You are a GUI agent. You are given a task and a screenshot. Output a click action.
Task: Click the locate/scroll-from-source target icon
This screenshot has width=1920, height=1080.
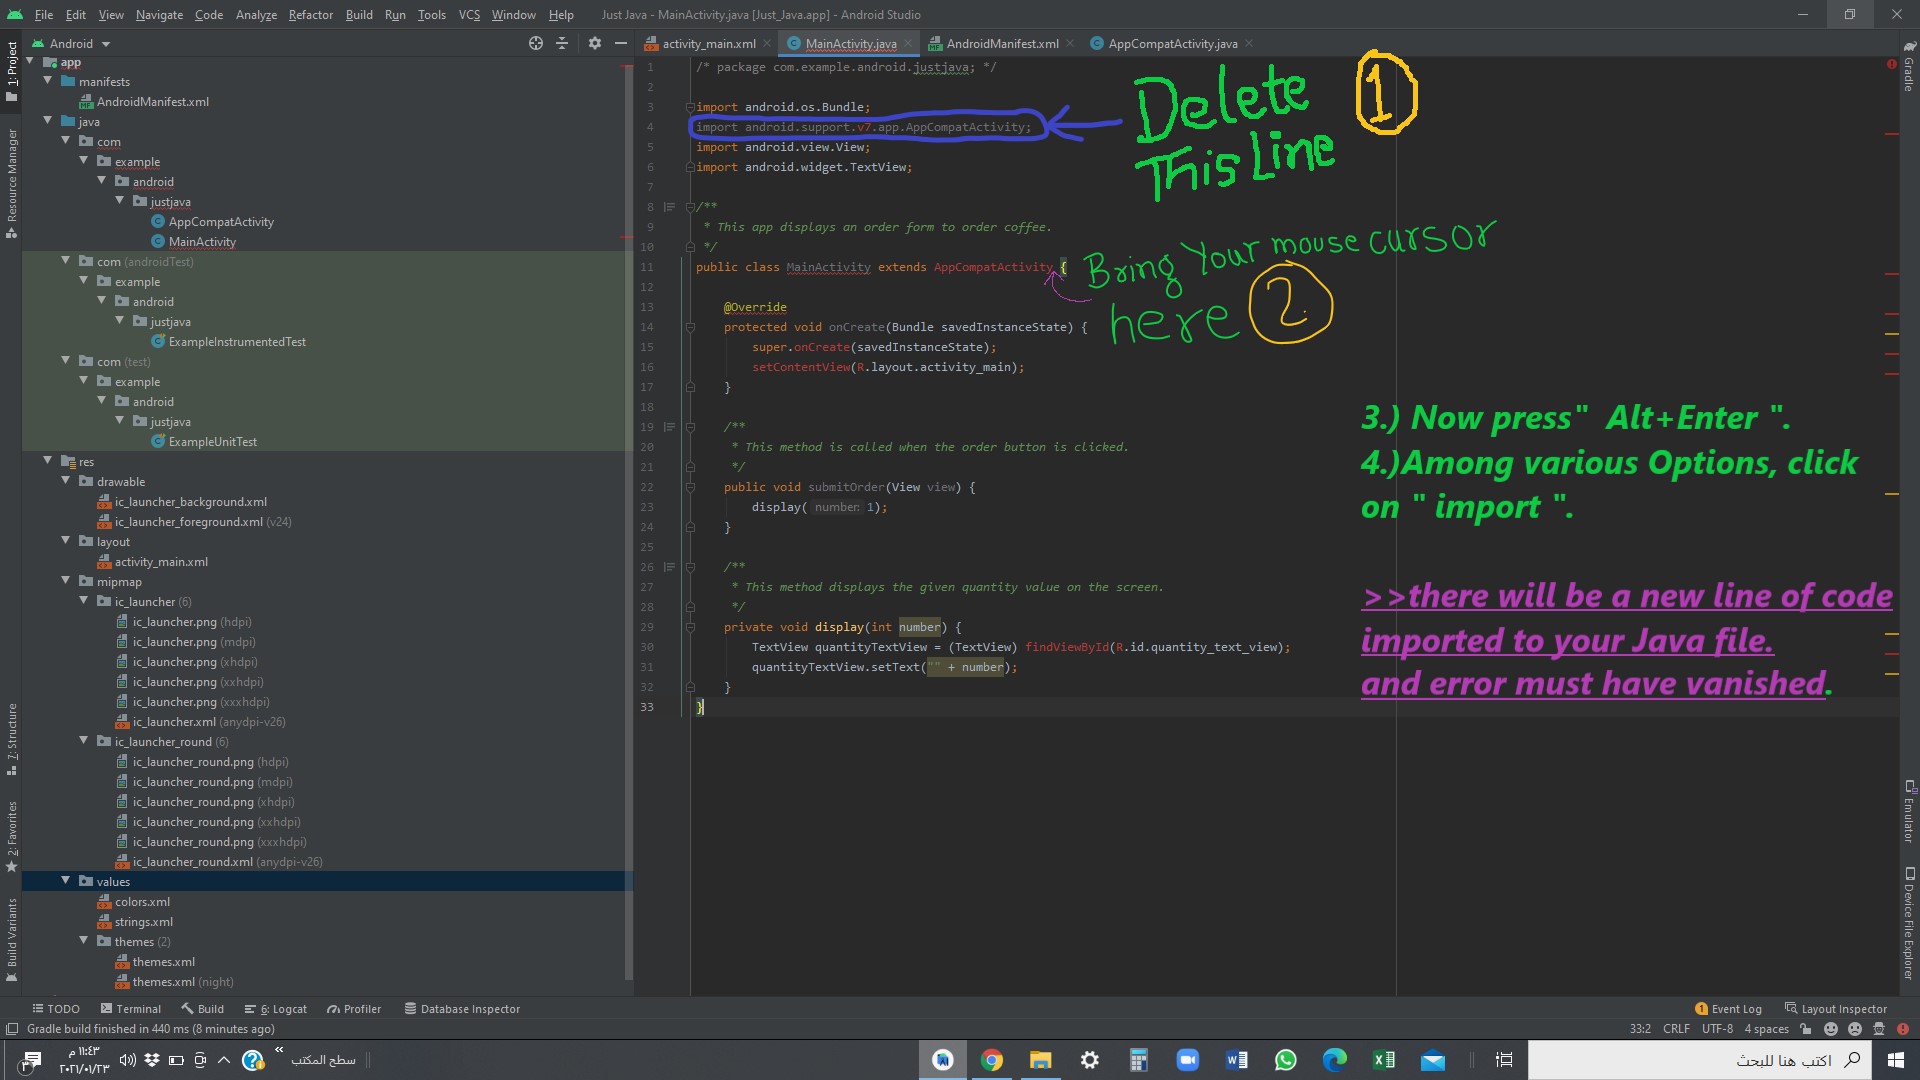tap(536, 43)
